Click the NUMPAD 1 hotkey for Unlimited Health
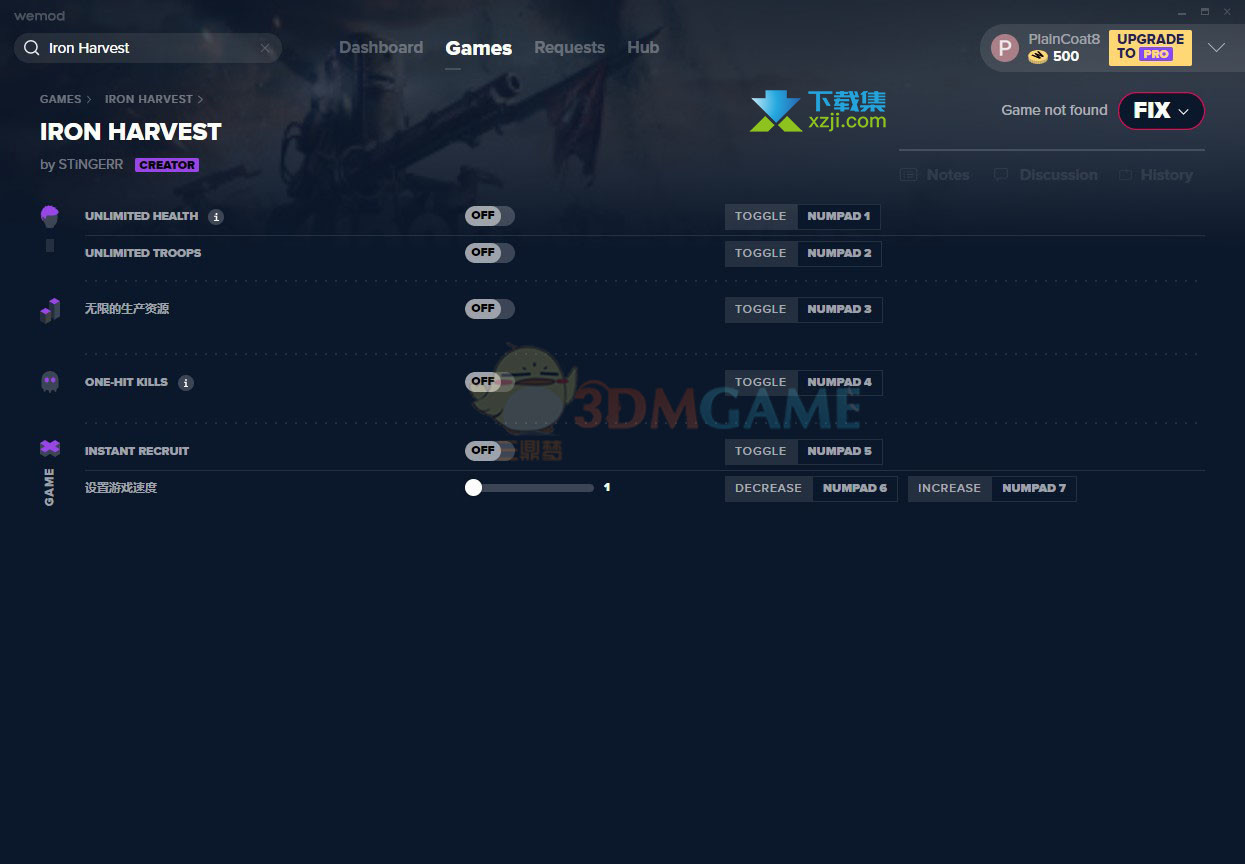Screen dimensions: 1245x864 [838, 216]
